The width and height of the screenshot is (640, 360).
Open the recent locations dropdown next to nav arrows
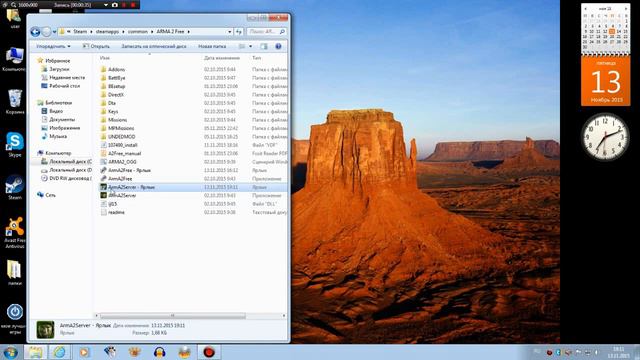pyautogui.click(x=54, y=32)
